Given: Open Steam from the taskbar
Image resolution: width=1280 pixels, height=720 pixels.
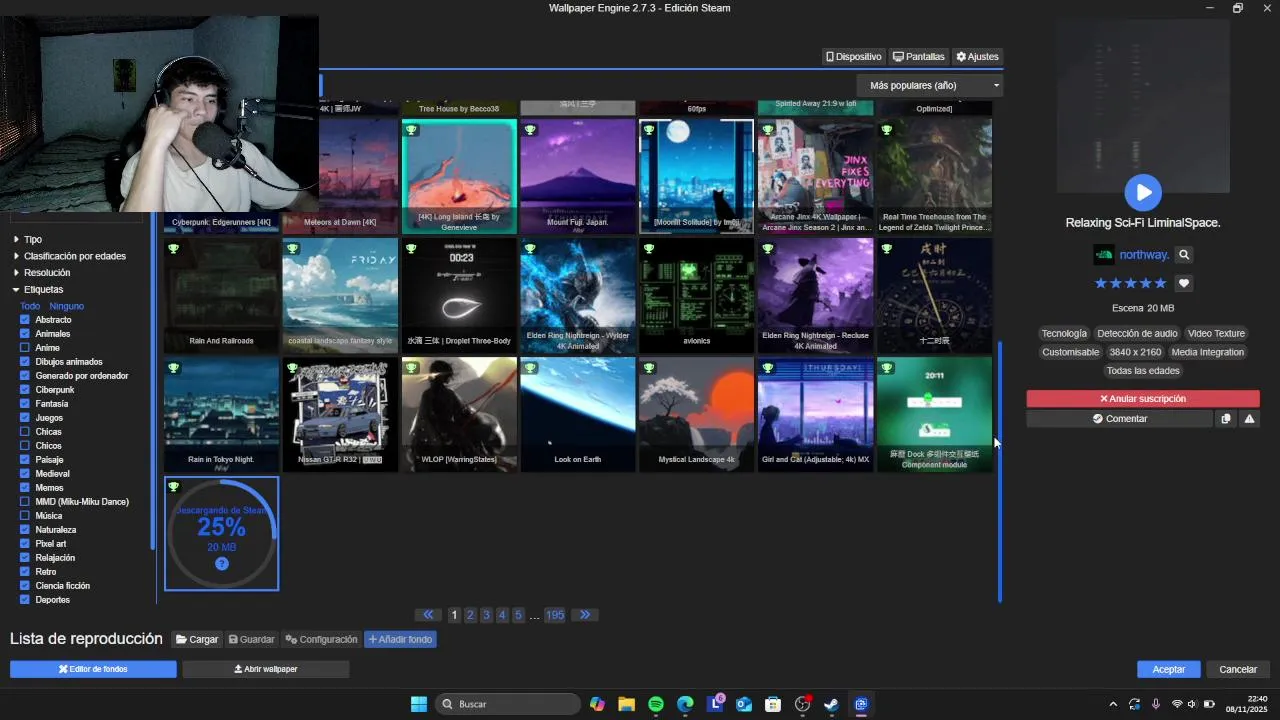Looking at the screenshot, I should point(831,704).
